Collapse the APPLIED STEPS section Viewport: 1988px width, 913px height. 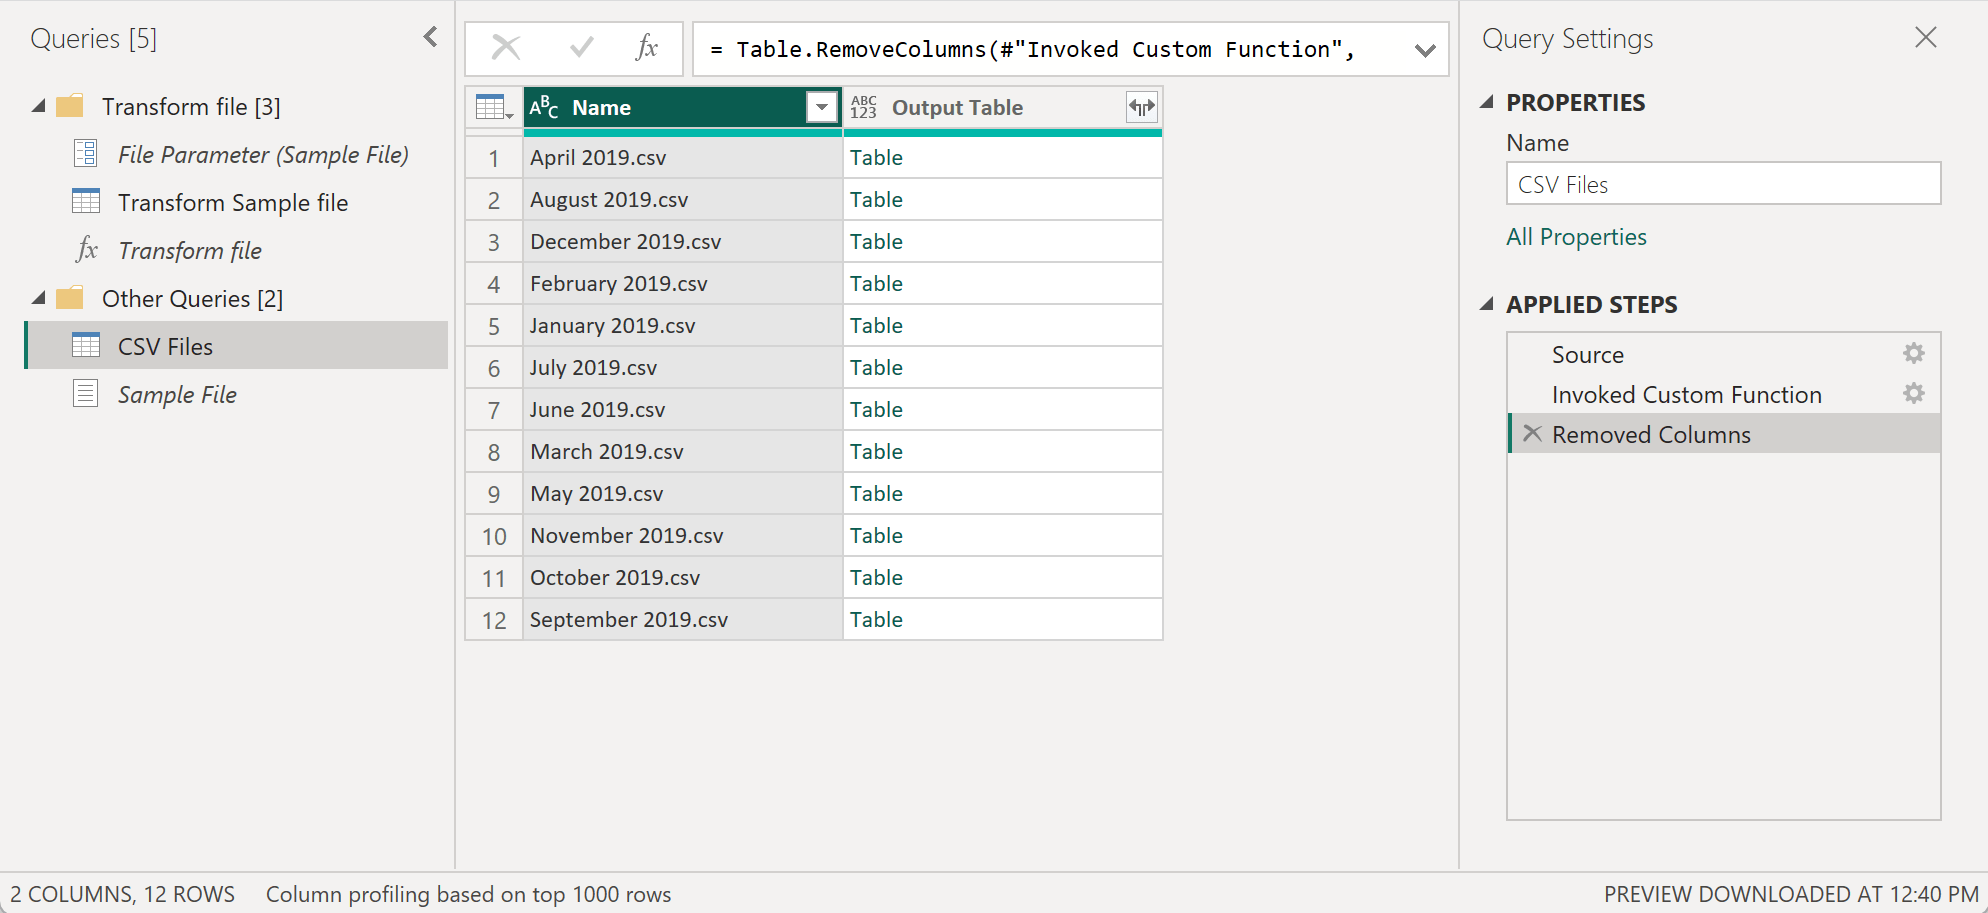(x=1487, y=305)
